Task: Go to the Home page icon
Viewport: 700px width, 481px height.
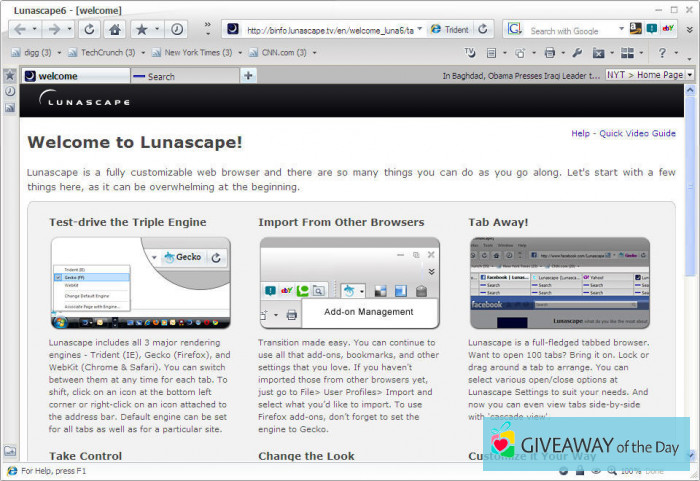Action: (x=115, y=30)
